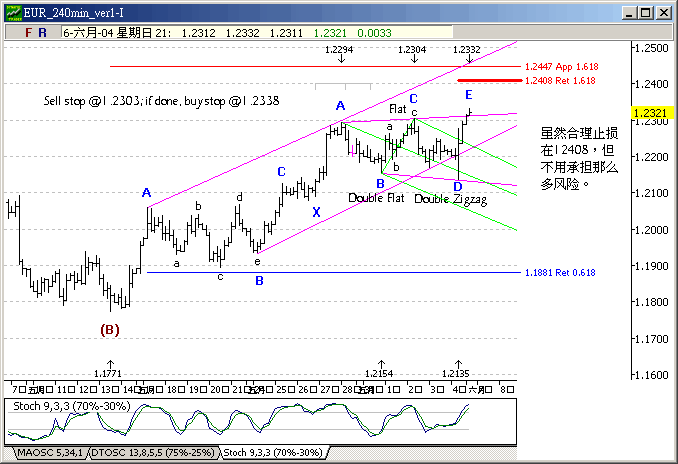Click the Stoch 9,3,3 (70%-30%) indicator title
678x464 pixels.
(x=71, y=406)
